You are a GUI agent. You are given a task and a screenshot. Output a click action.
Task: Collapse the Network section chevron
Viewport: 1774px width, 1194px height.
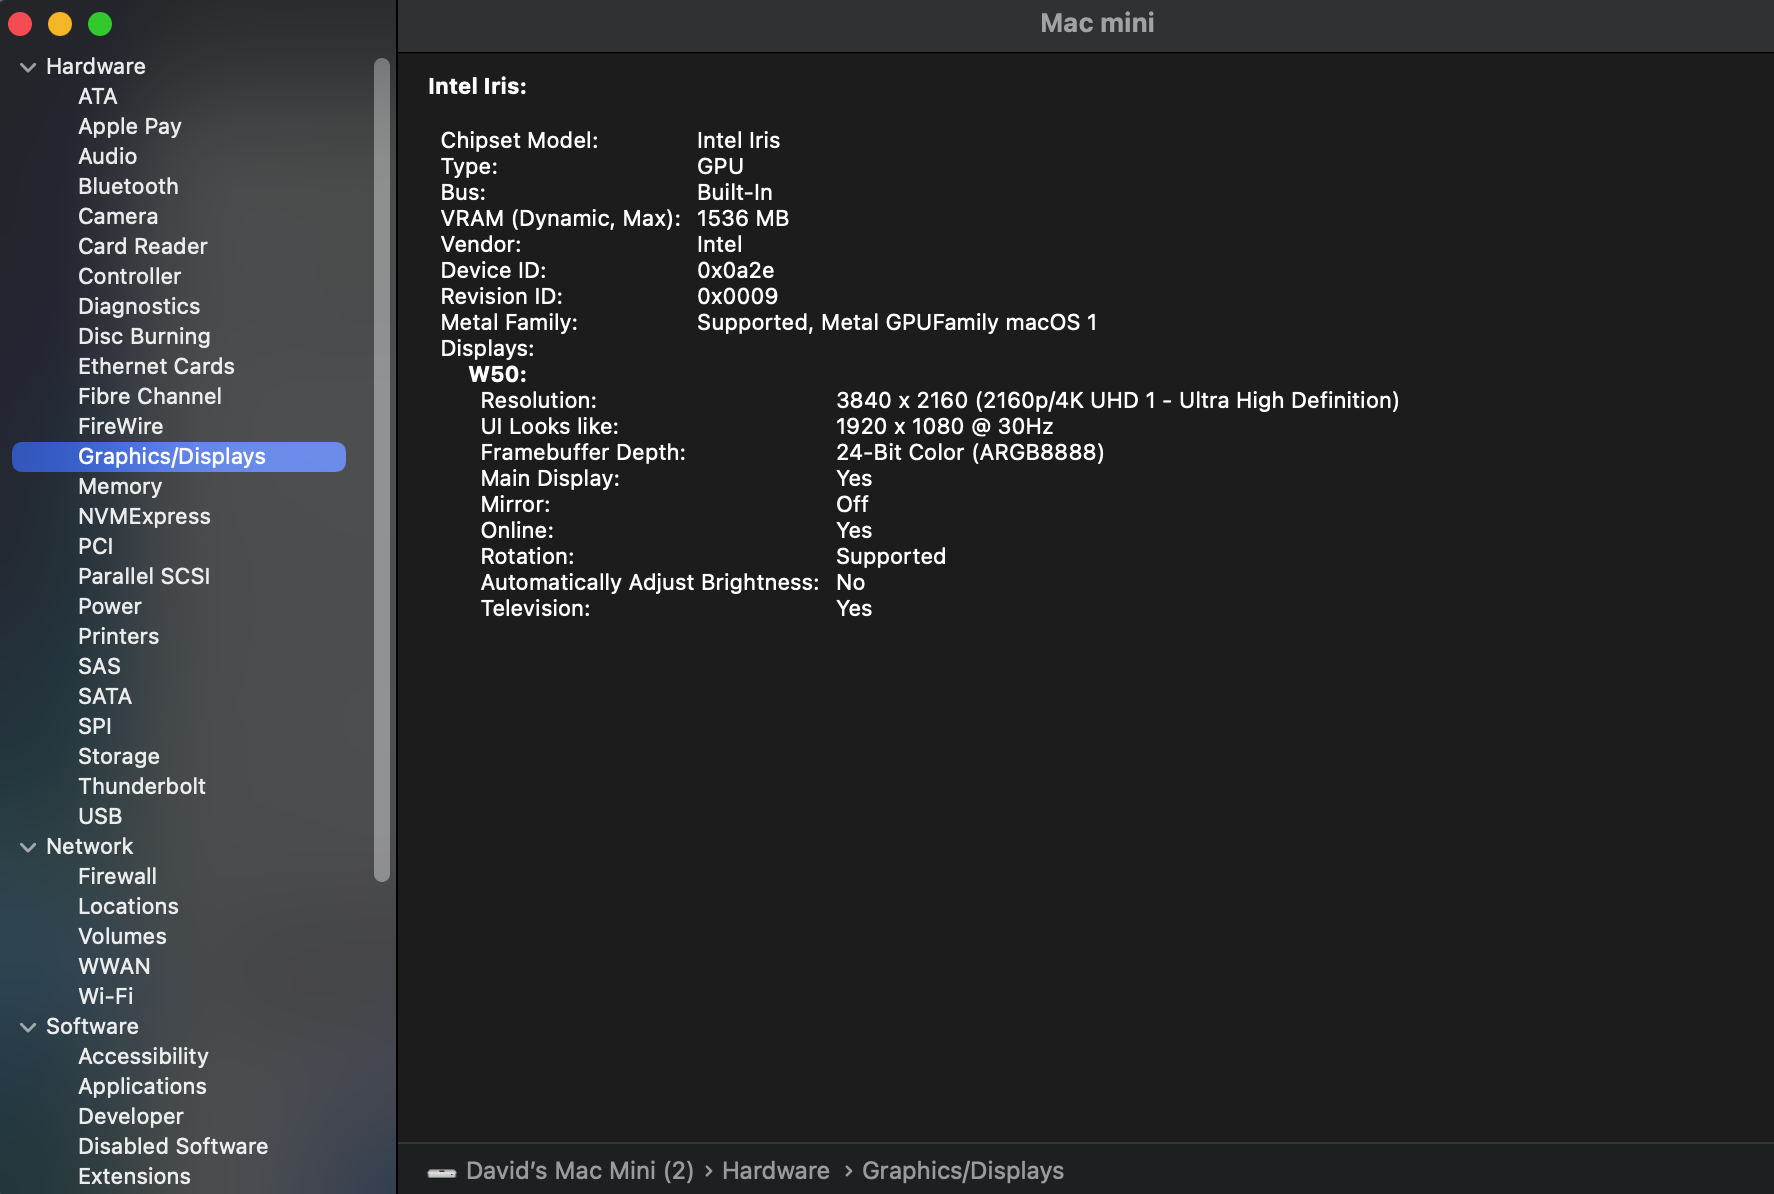[x=28, y=847]
